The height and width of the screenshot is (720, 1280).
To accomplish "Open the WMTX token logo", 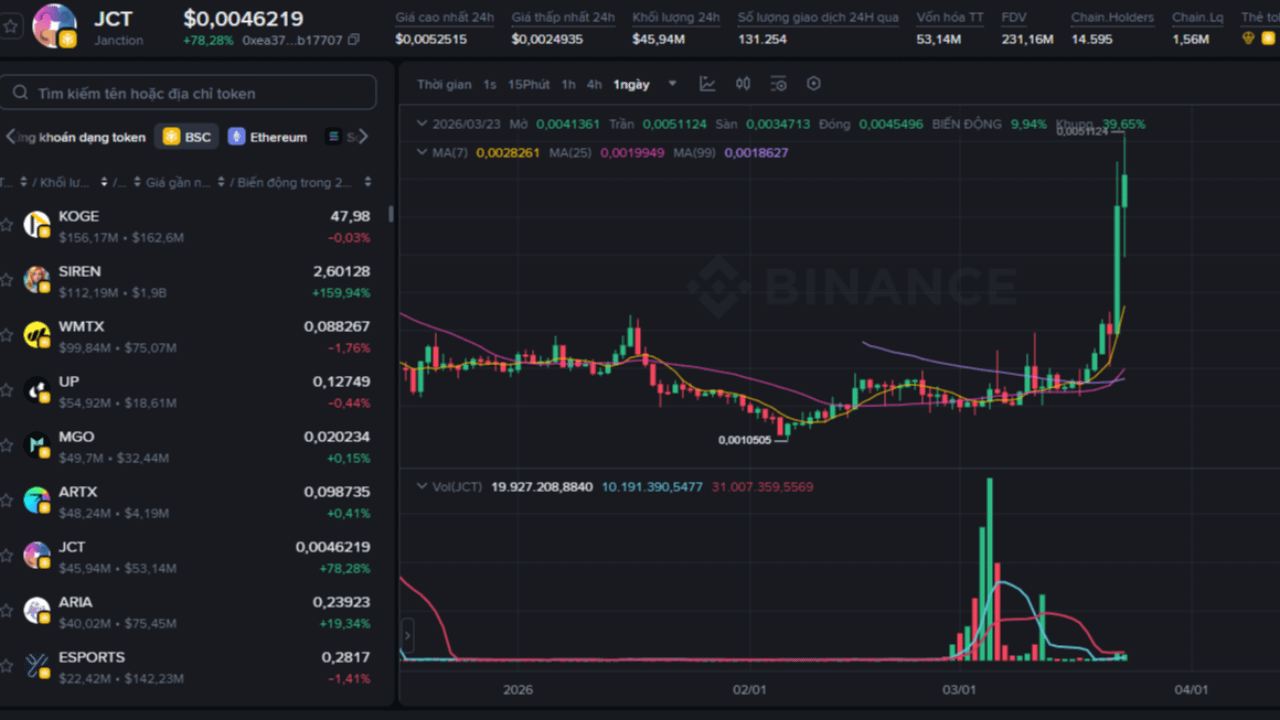I will coord(37,335).
